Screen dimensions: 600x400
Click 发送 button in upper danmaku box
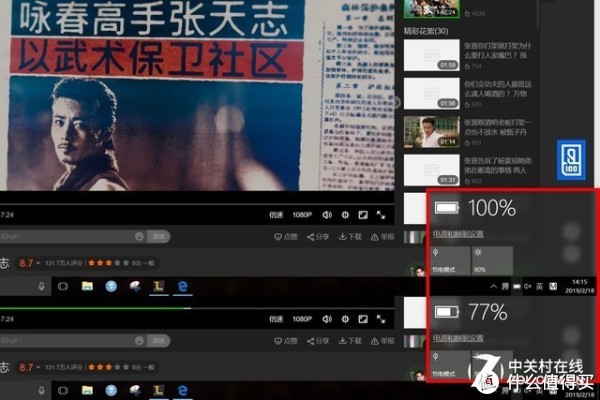point(158,237)
